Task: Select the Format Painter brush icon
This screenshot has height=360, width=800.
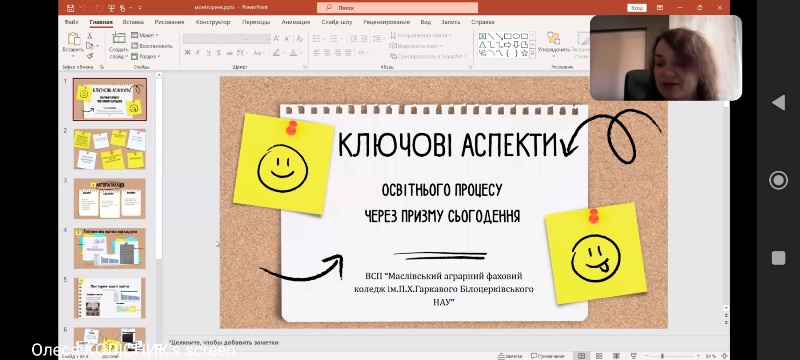Action: (90, 56)
